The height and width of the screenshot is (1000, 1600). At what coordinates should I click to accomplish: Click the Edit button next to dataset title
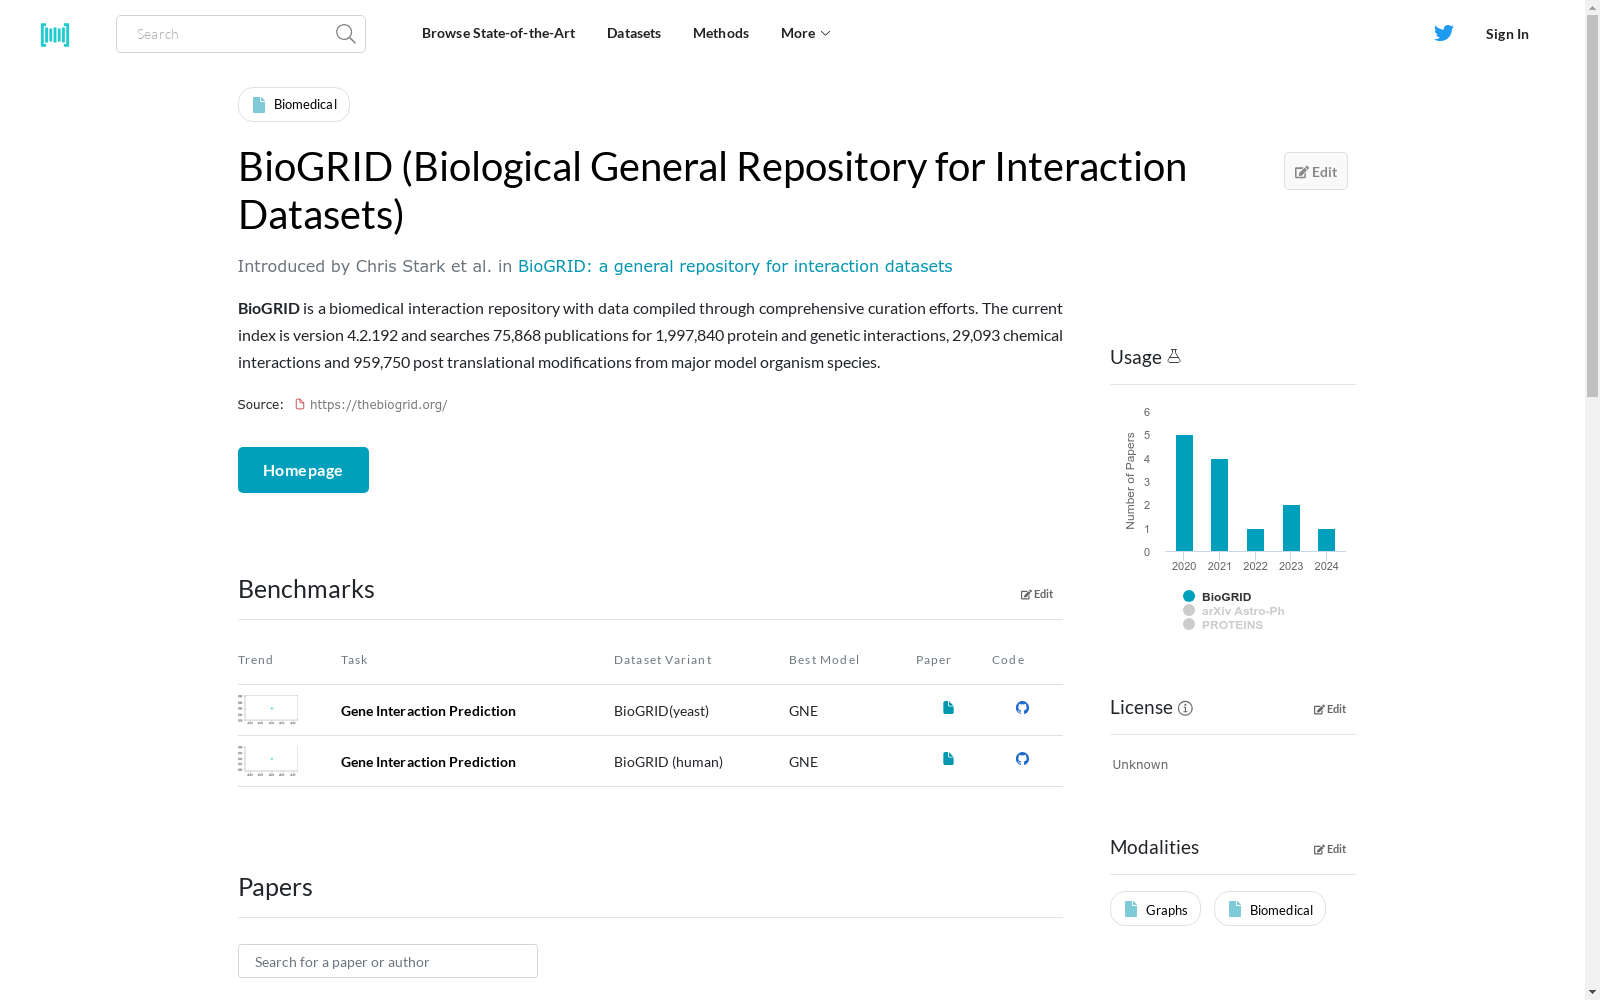1316,171
